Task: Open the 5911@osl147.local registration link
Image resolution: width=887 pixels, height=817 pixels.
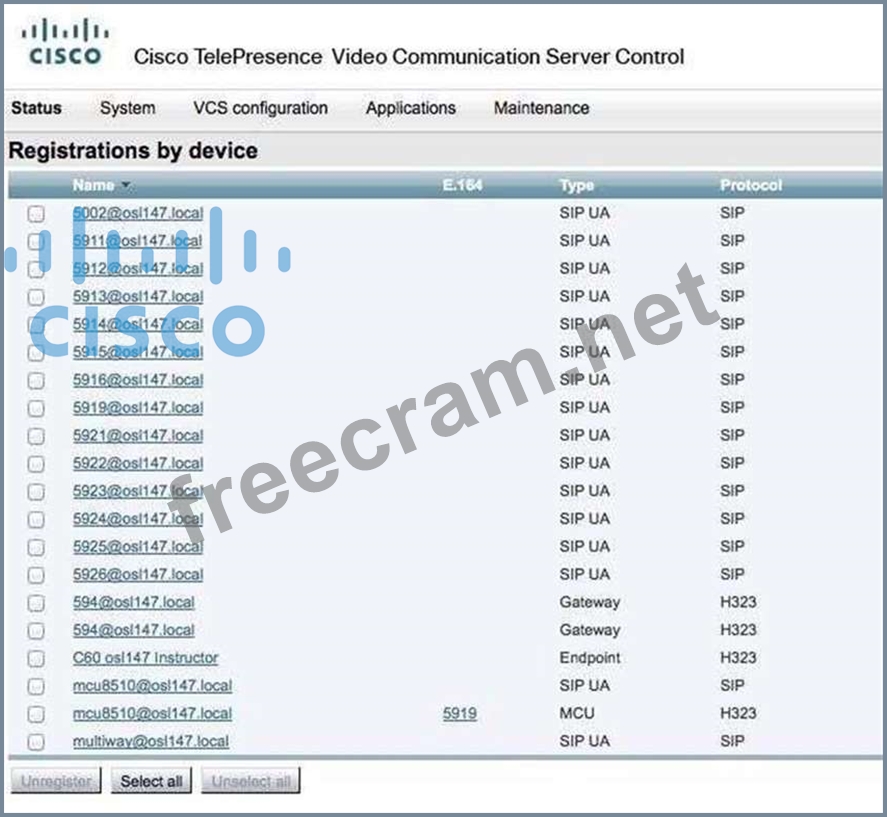Action: (x=137, y=241)
